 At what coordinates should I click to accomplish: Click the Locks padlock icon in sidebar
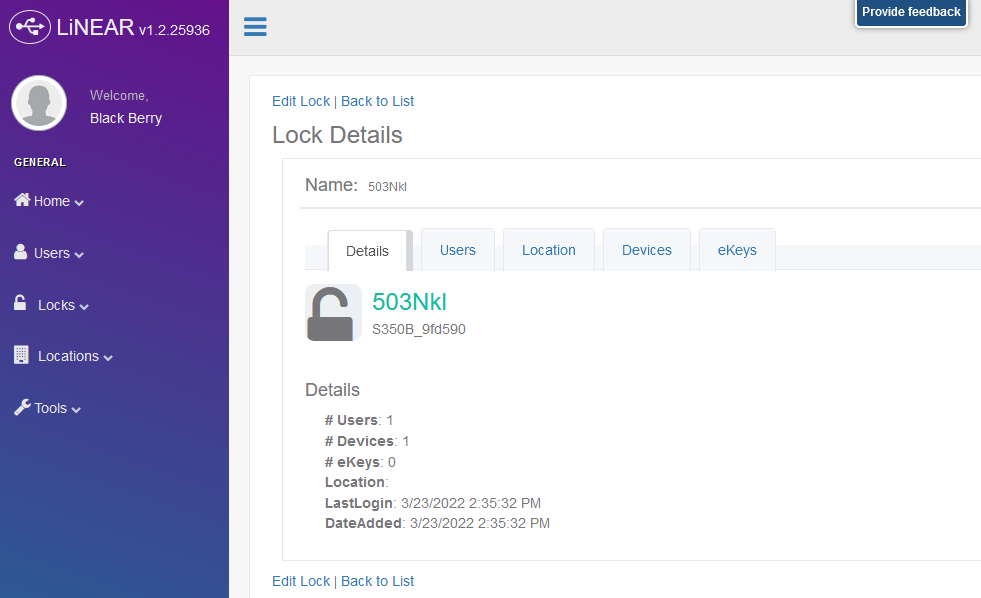point(20,303)
